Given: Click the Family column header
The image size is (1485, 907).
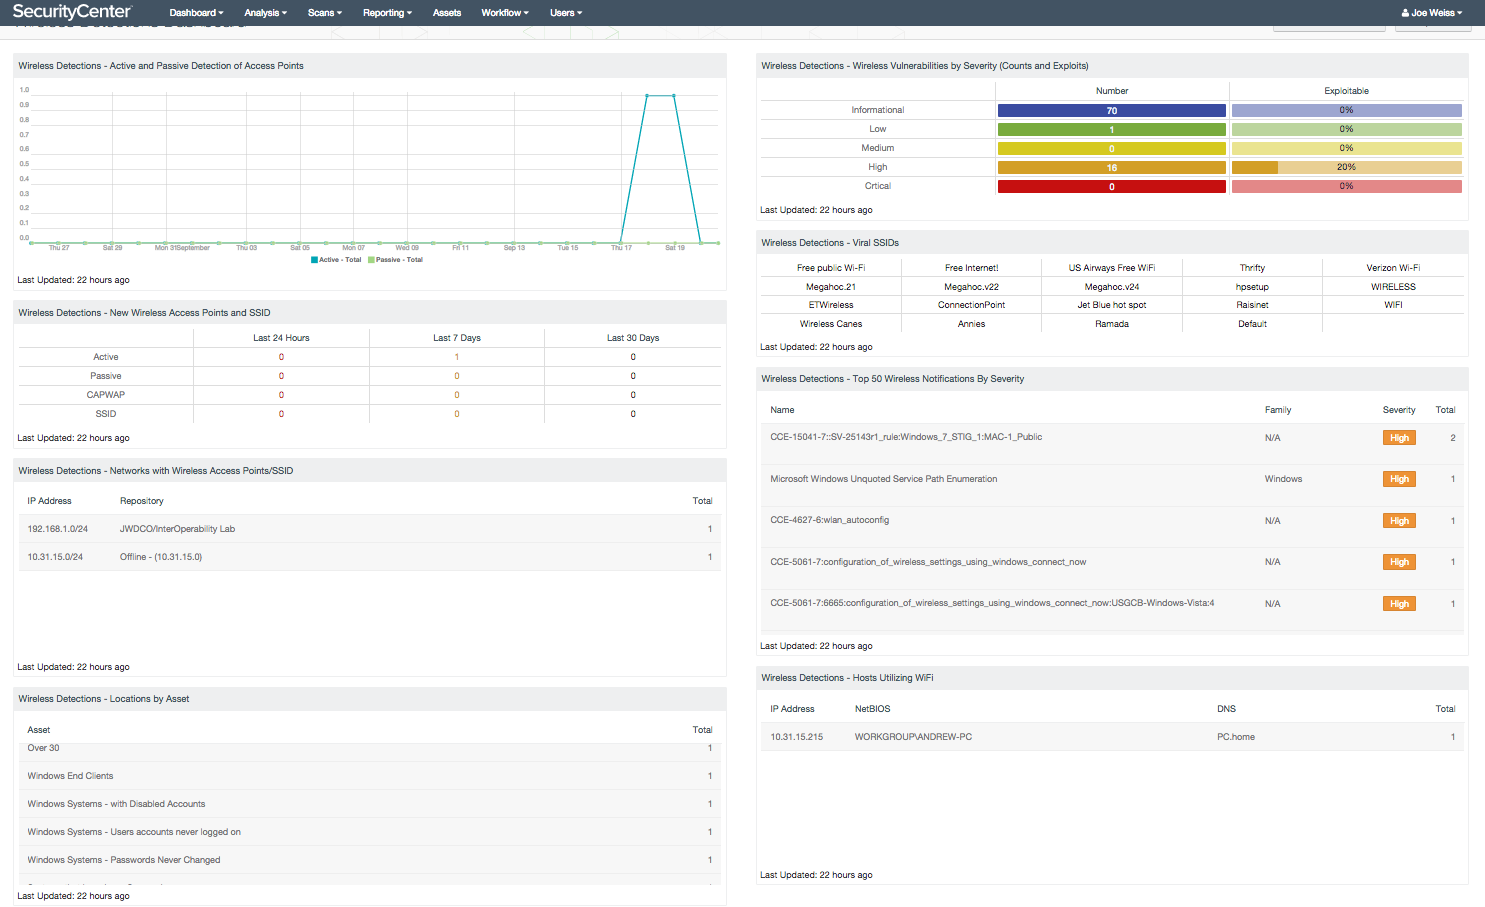Looking at the screenshot, I should (1278, 410).
